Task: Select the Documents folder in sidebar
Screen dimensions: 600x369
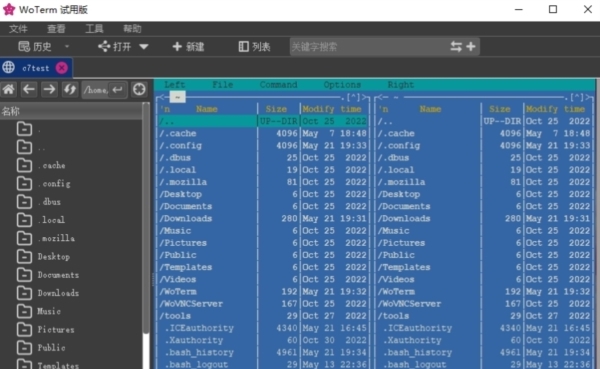Action: pos(58,275)
